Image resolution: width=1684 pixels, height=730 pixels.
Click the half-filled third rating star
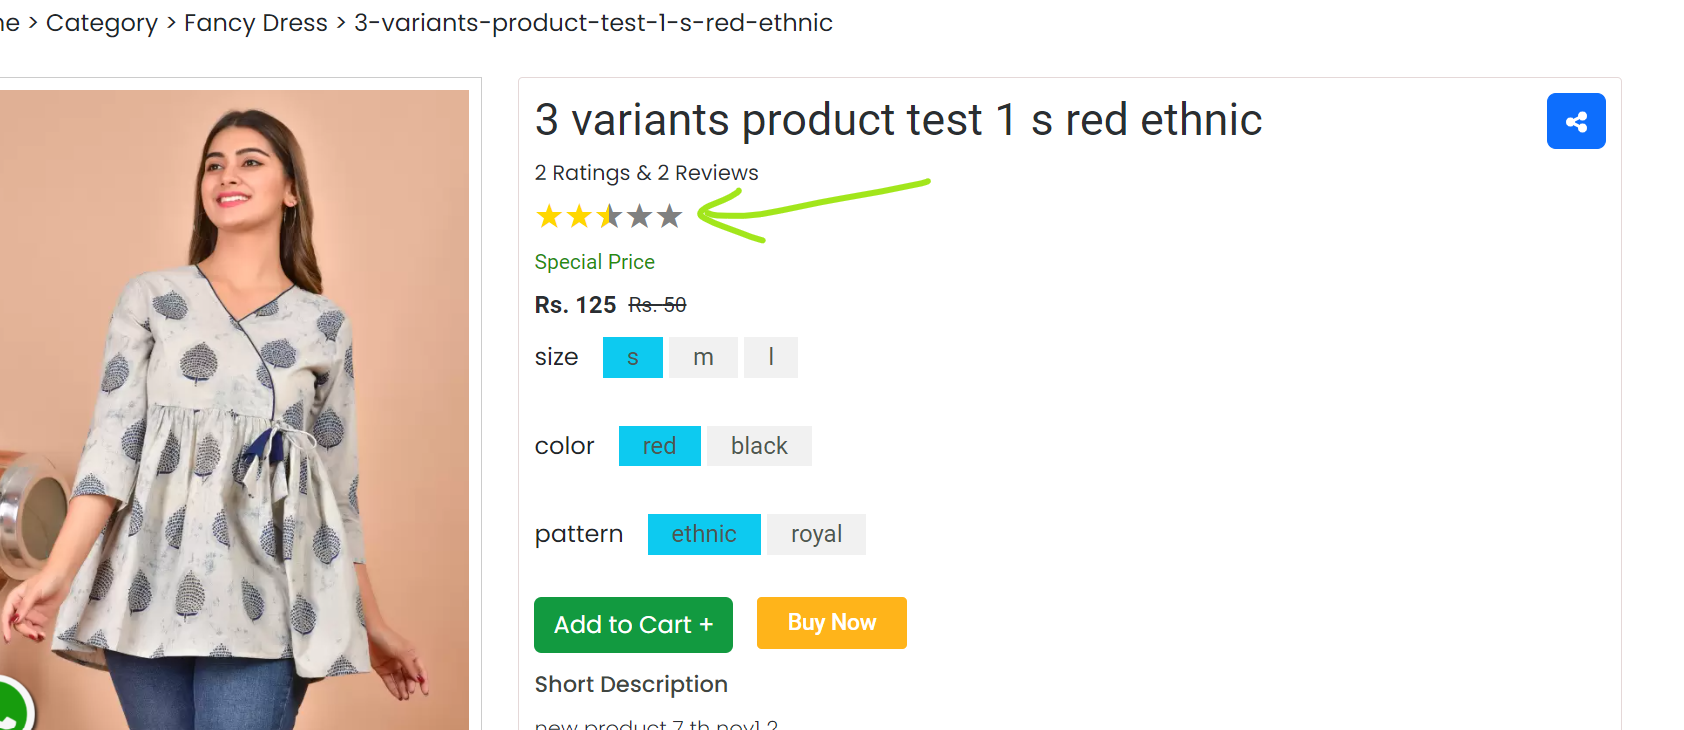click(609, 216)
